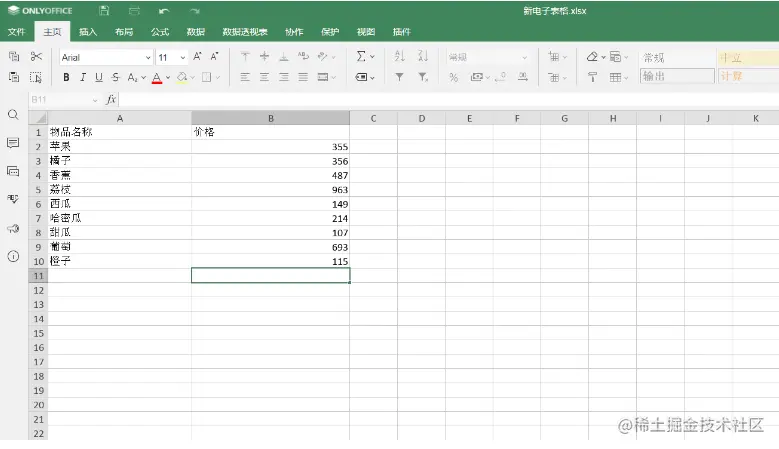Toggle wrap text
This screenshot has width=779, height=449.
click(303, 56)
